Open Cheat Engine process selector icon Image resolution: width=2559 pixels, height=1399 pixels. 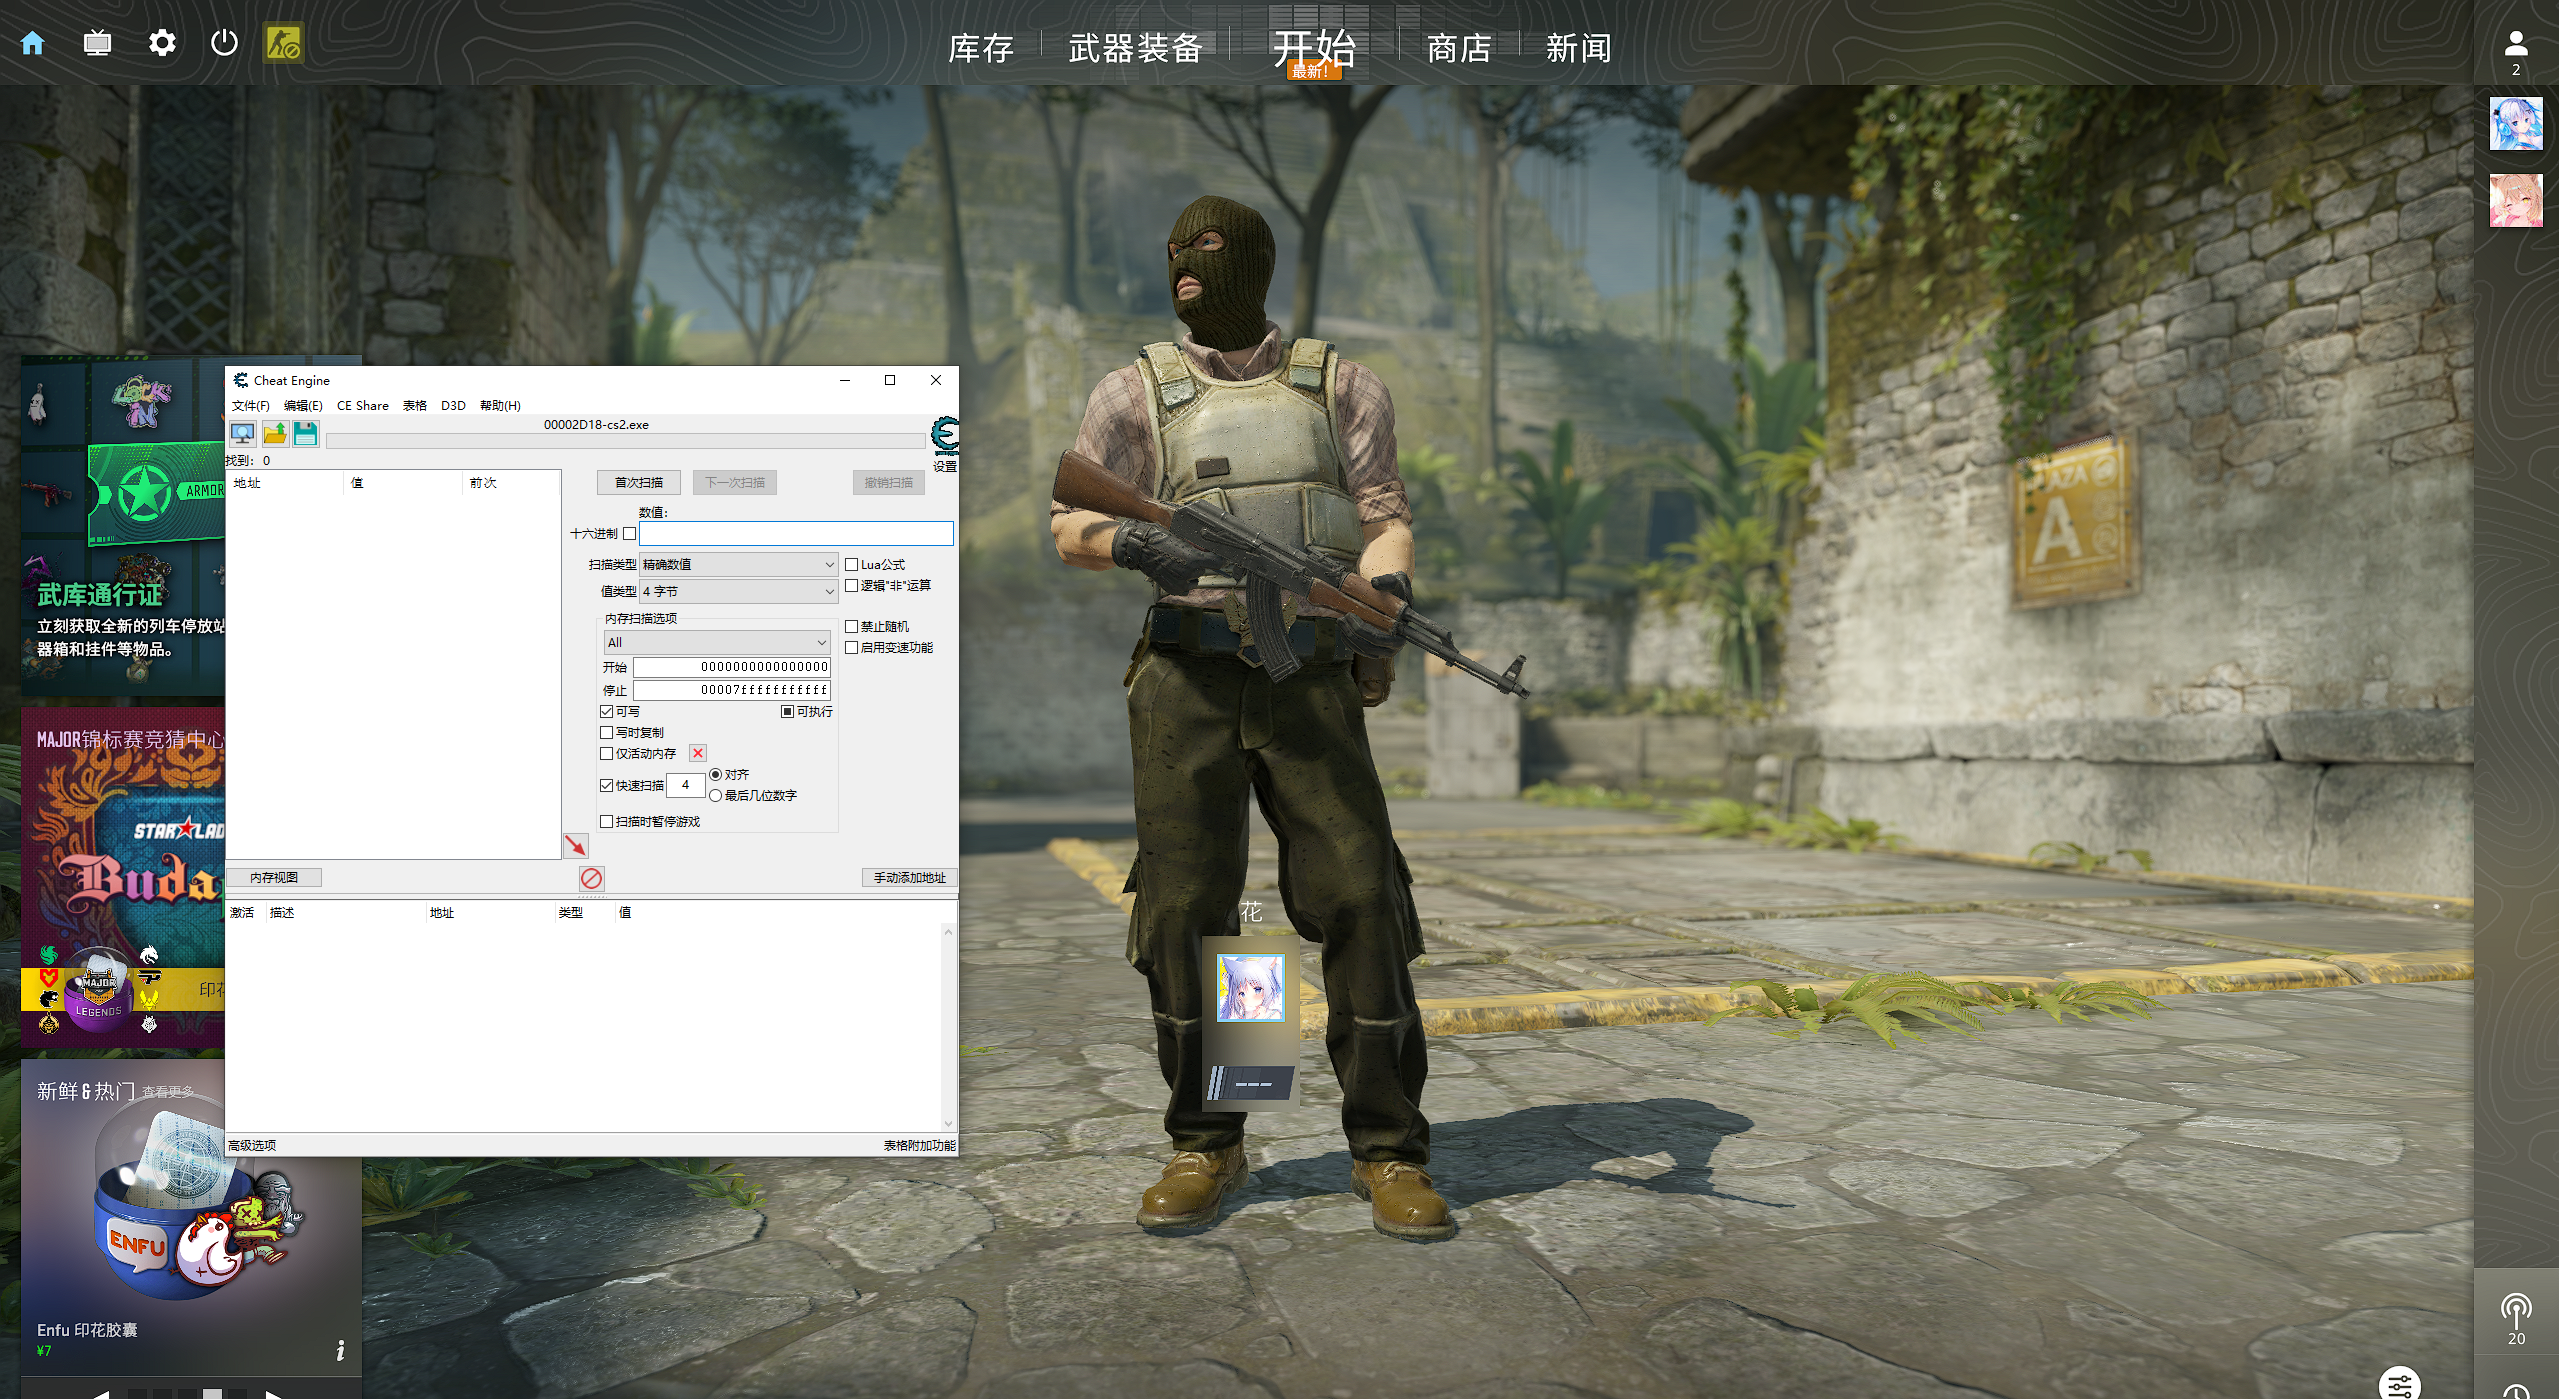[x=243, y=434]
